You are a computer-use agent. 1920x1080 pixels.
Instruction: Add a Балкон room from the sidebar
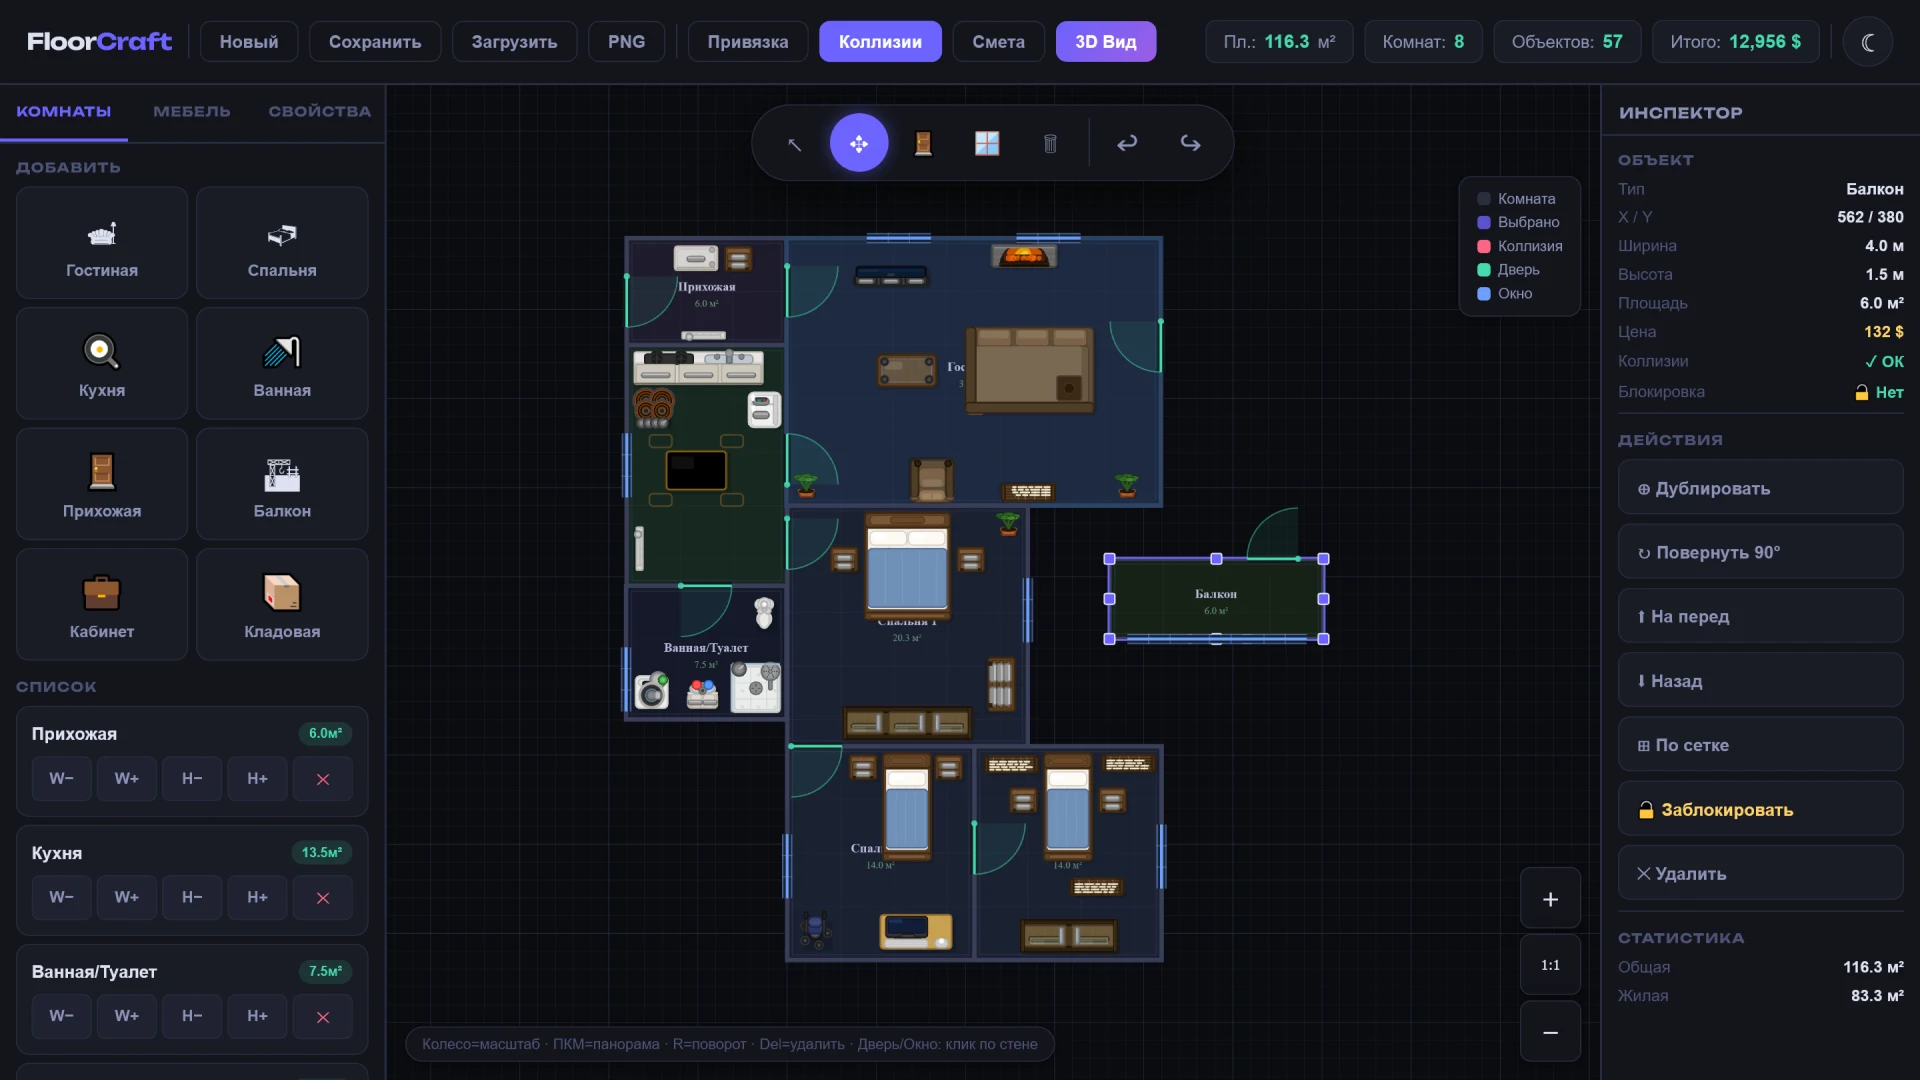(x=282, y=483)
